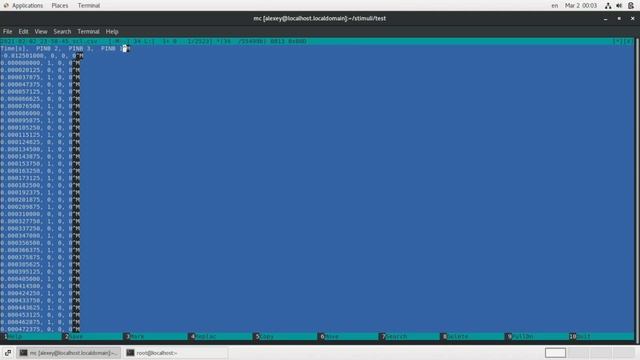
Task: Minimize the mc terminal window
Action: (606, 18)
